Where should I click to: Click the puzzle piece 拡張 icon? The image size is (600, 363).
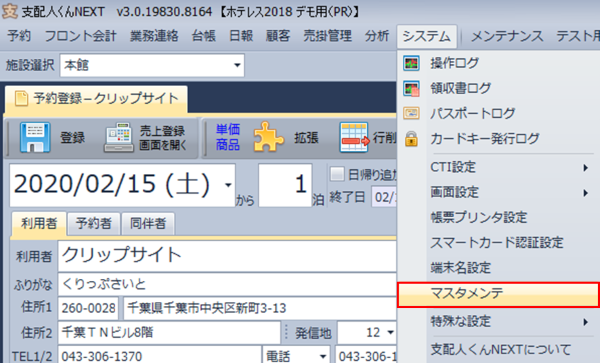(x=269, y=137)
